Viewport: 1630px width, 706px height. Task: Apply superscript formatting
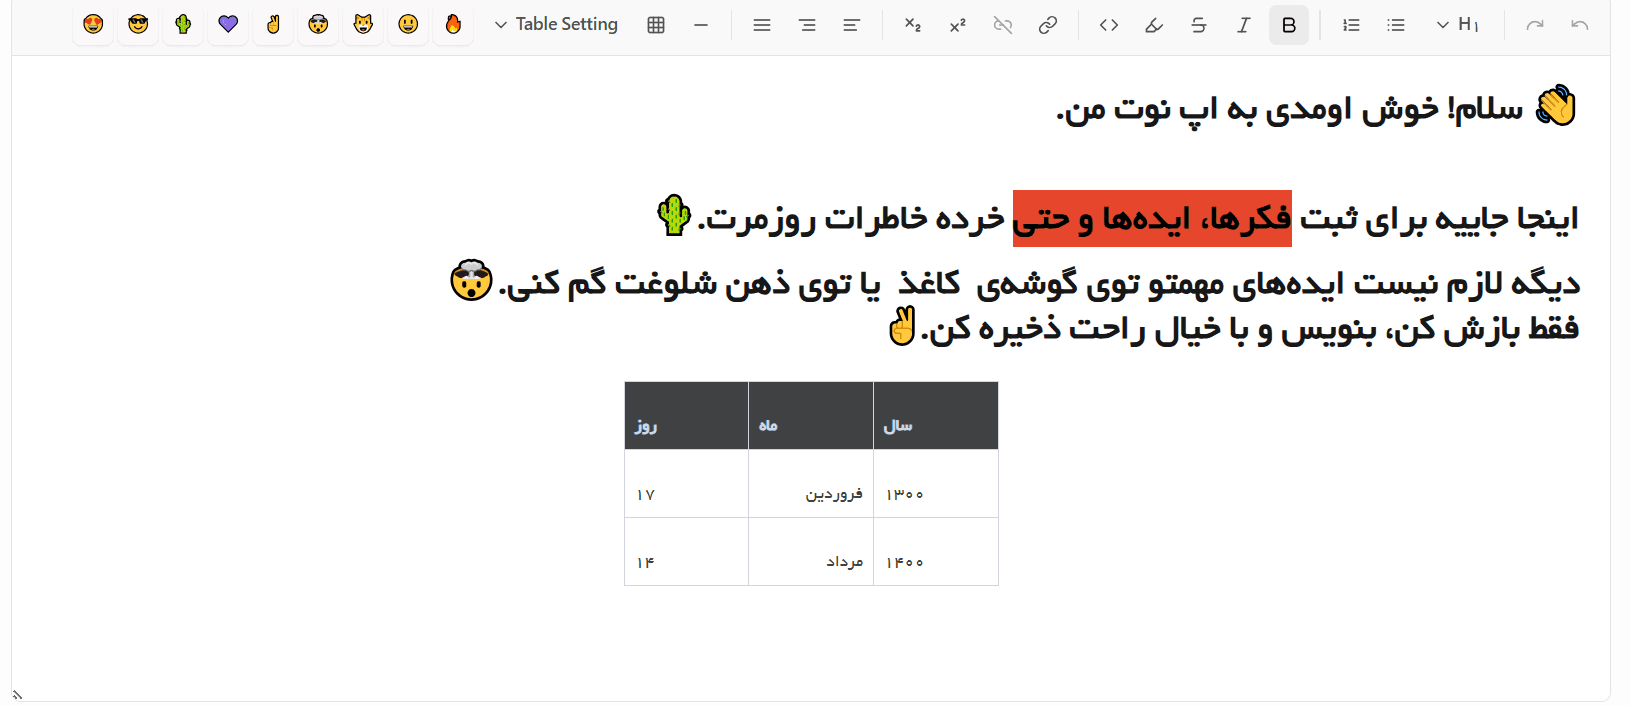(958, 25)
